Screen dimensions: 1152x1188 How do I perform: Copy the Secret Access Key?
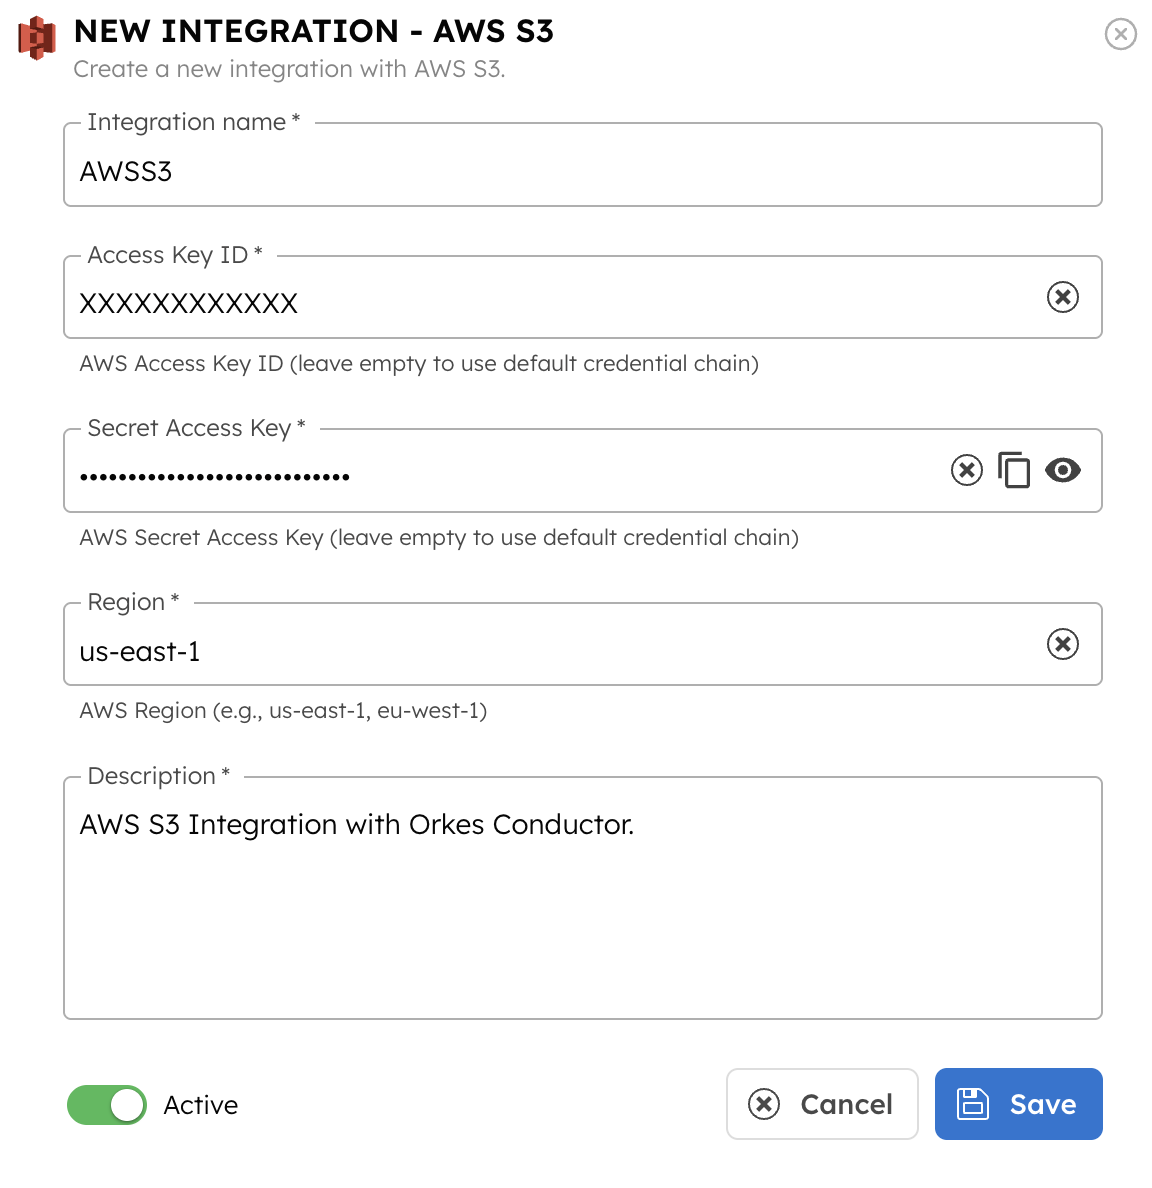point(1014,471)
